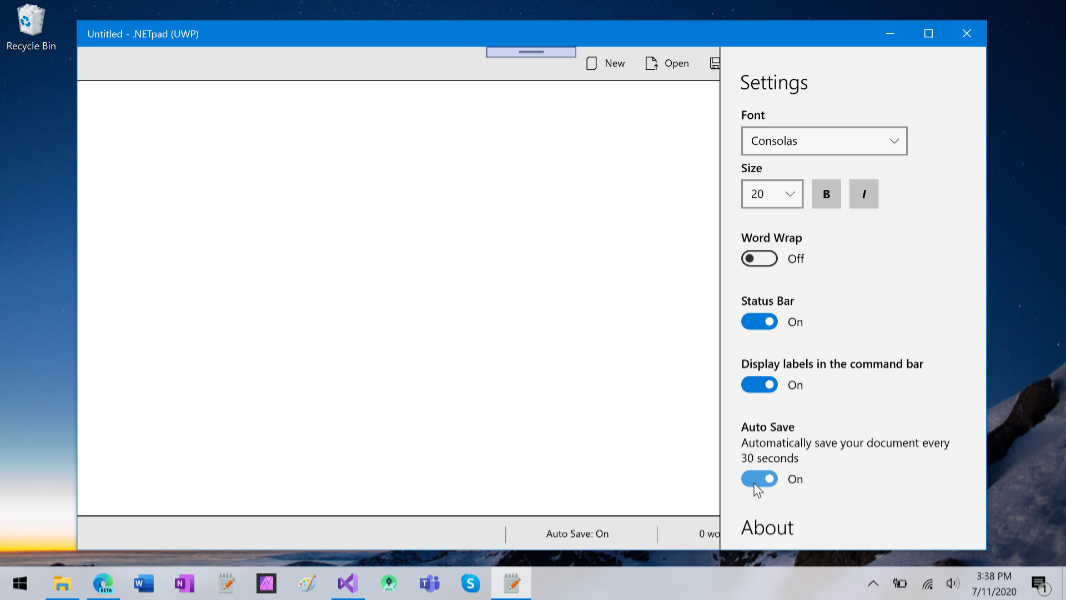Switch off the Auto Save toggle
1066x600 pixels.
[x=759, y=479]
